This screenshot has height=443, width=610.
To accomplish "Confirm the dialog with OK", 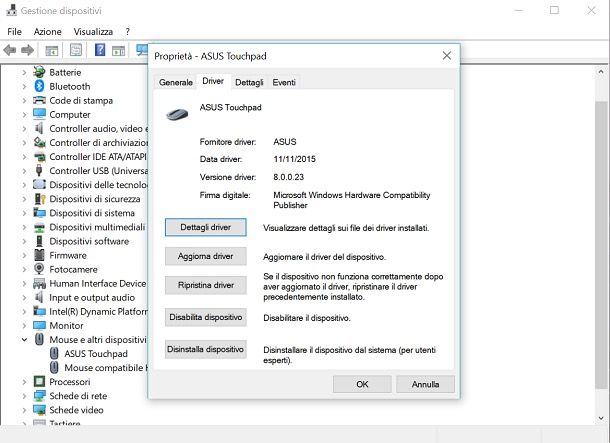I will tap(362, 384).
